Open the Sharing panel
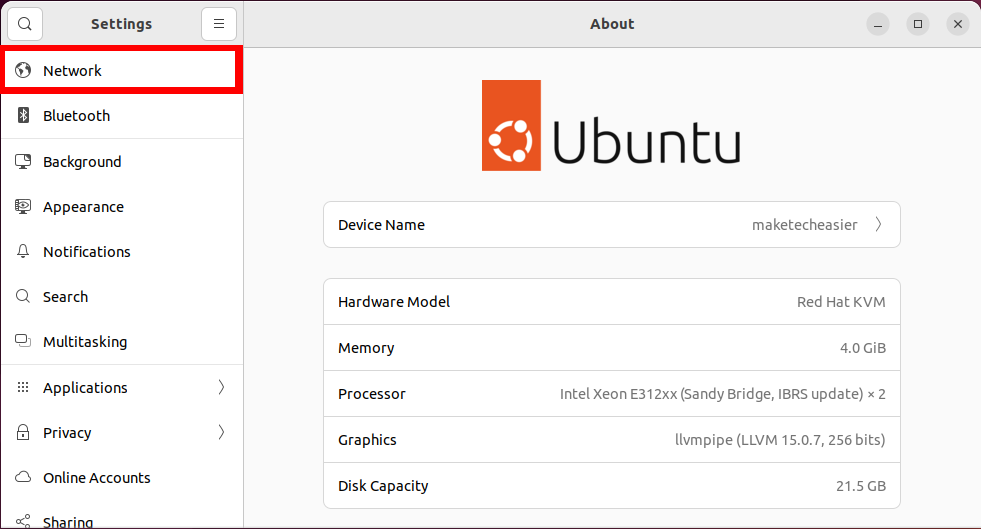Image resolution: width=981 pixels, height=529 pixels. tap(122, 515)
